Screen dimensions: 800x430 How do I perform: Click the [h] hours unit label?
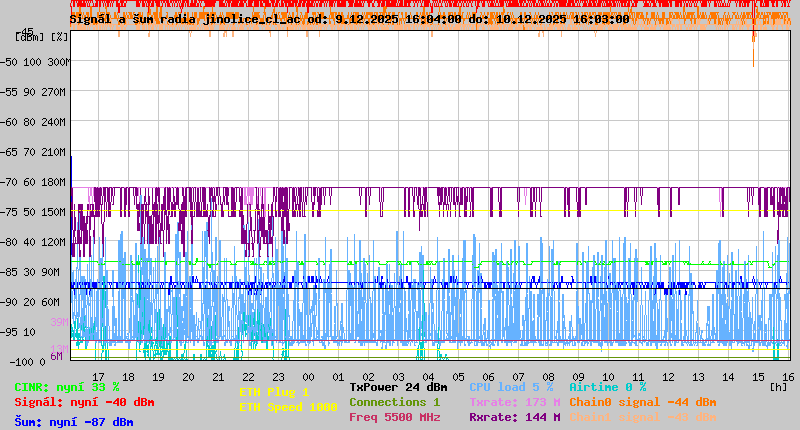(778, 387)
